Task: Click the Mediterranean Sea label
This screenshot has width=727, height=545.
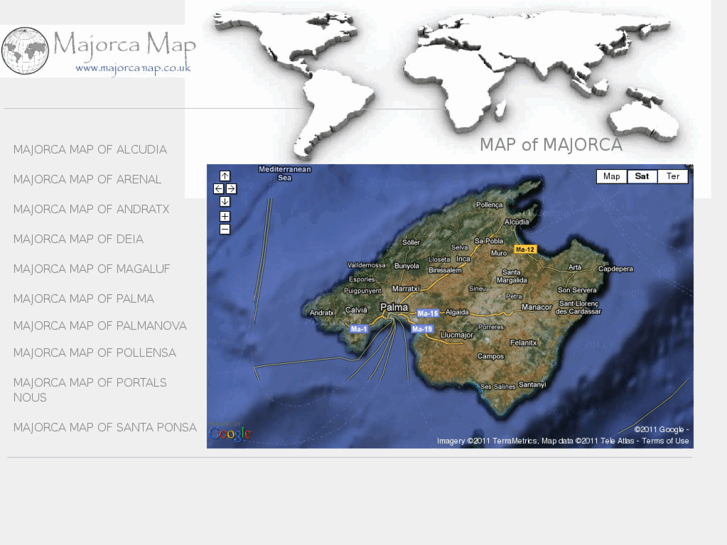Action: click(x=285, y=173)
